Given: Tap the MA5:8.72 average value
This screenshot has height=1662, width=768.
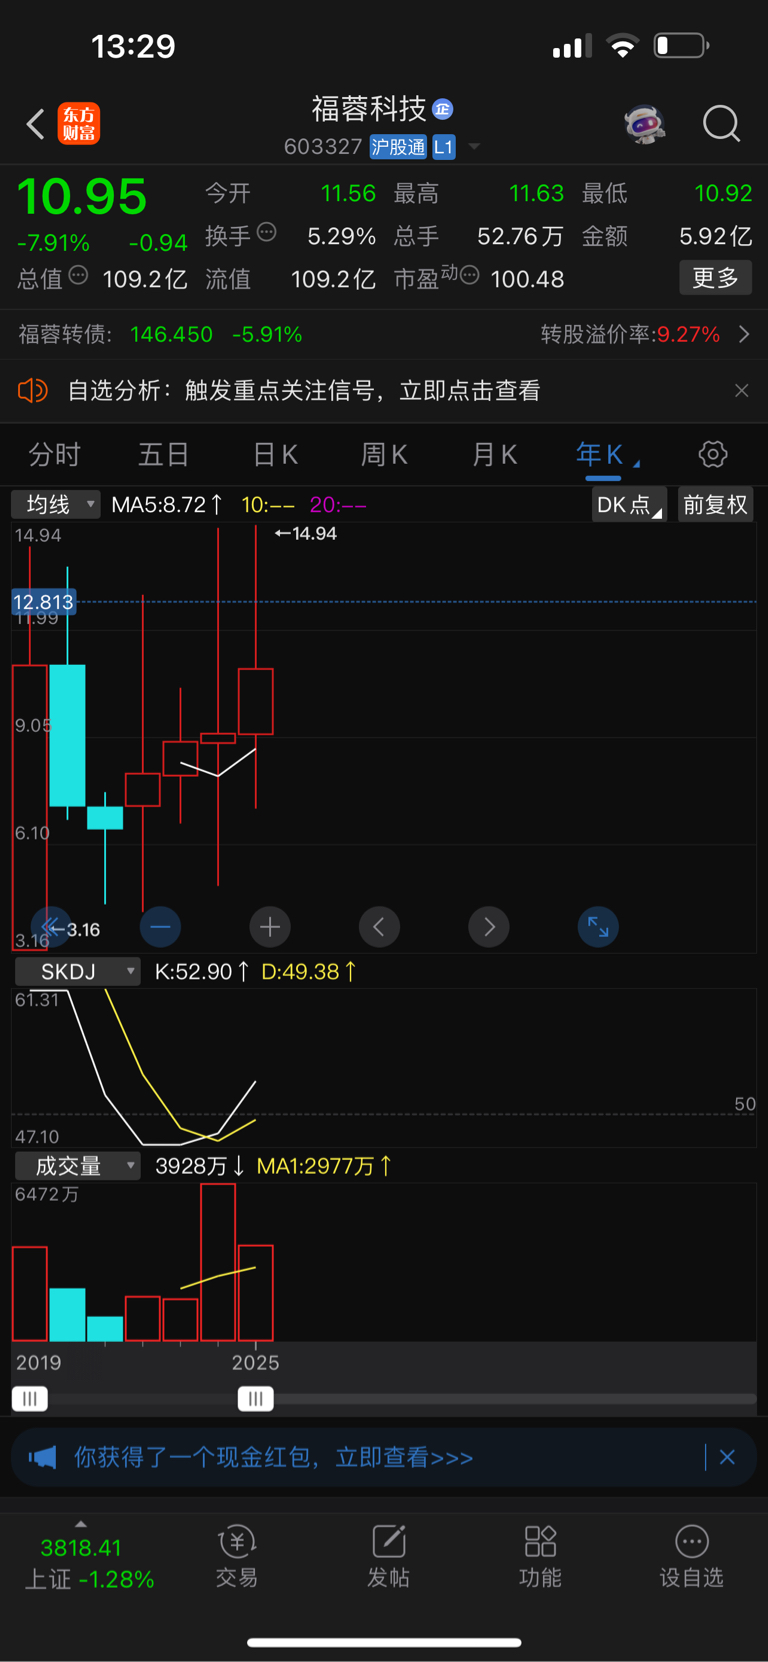Looking at the screenshot, I should (167, 505).
